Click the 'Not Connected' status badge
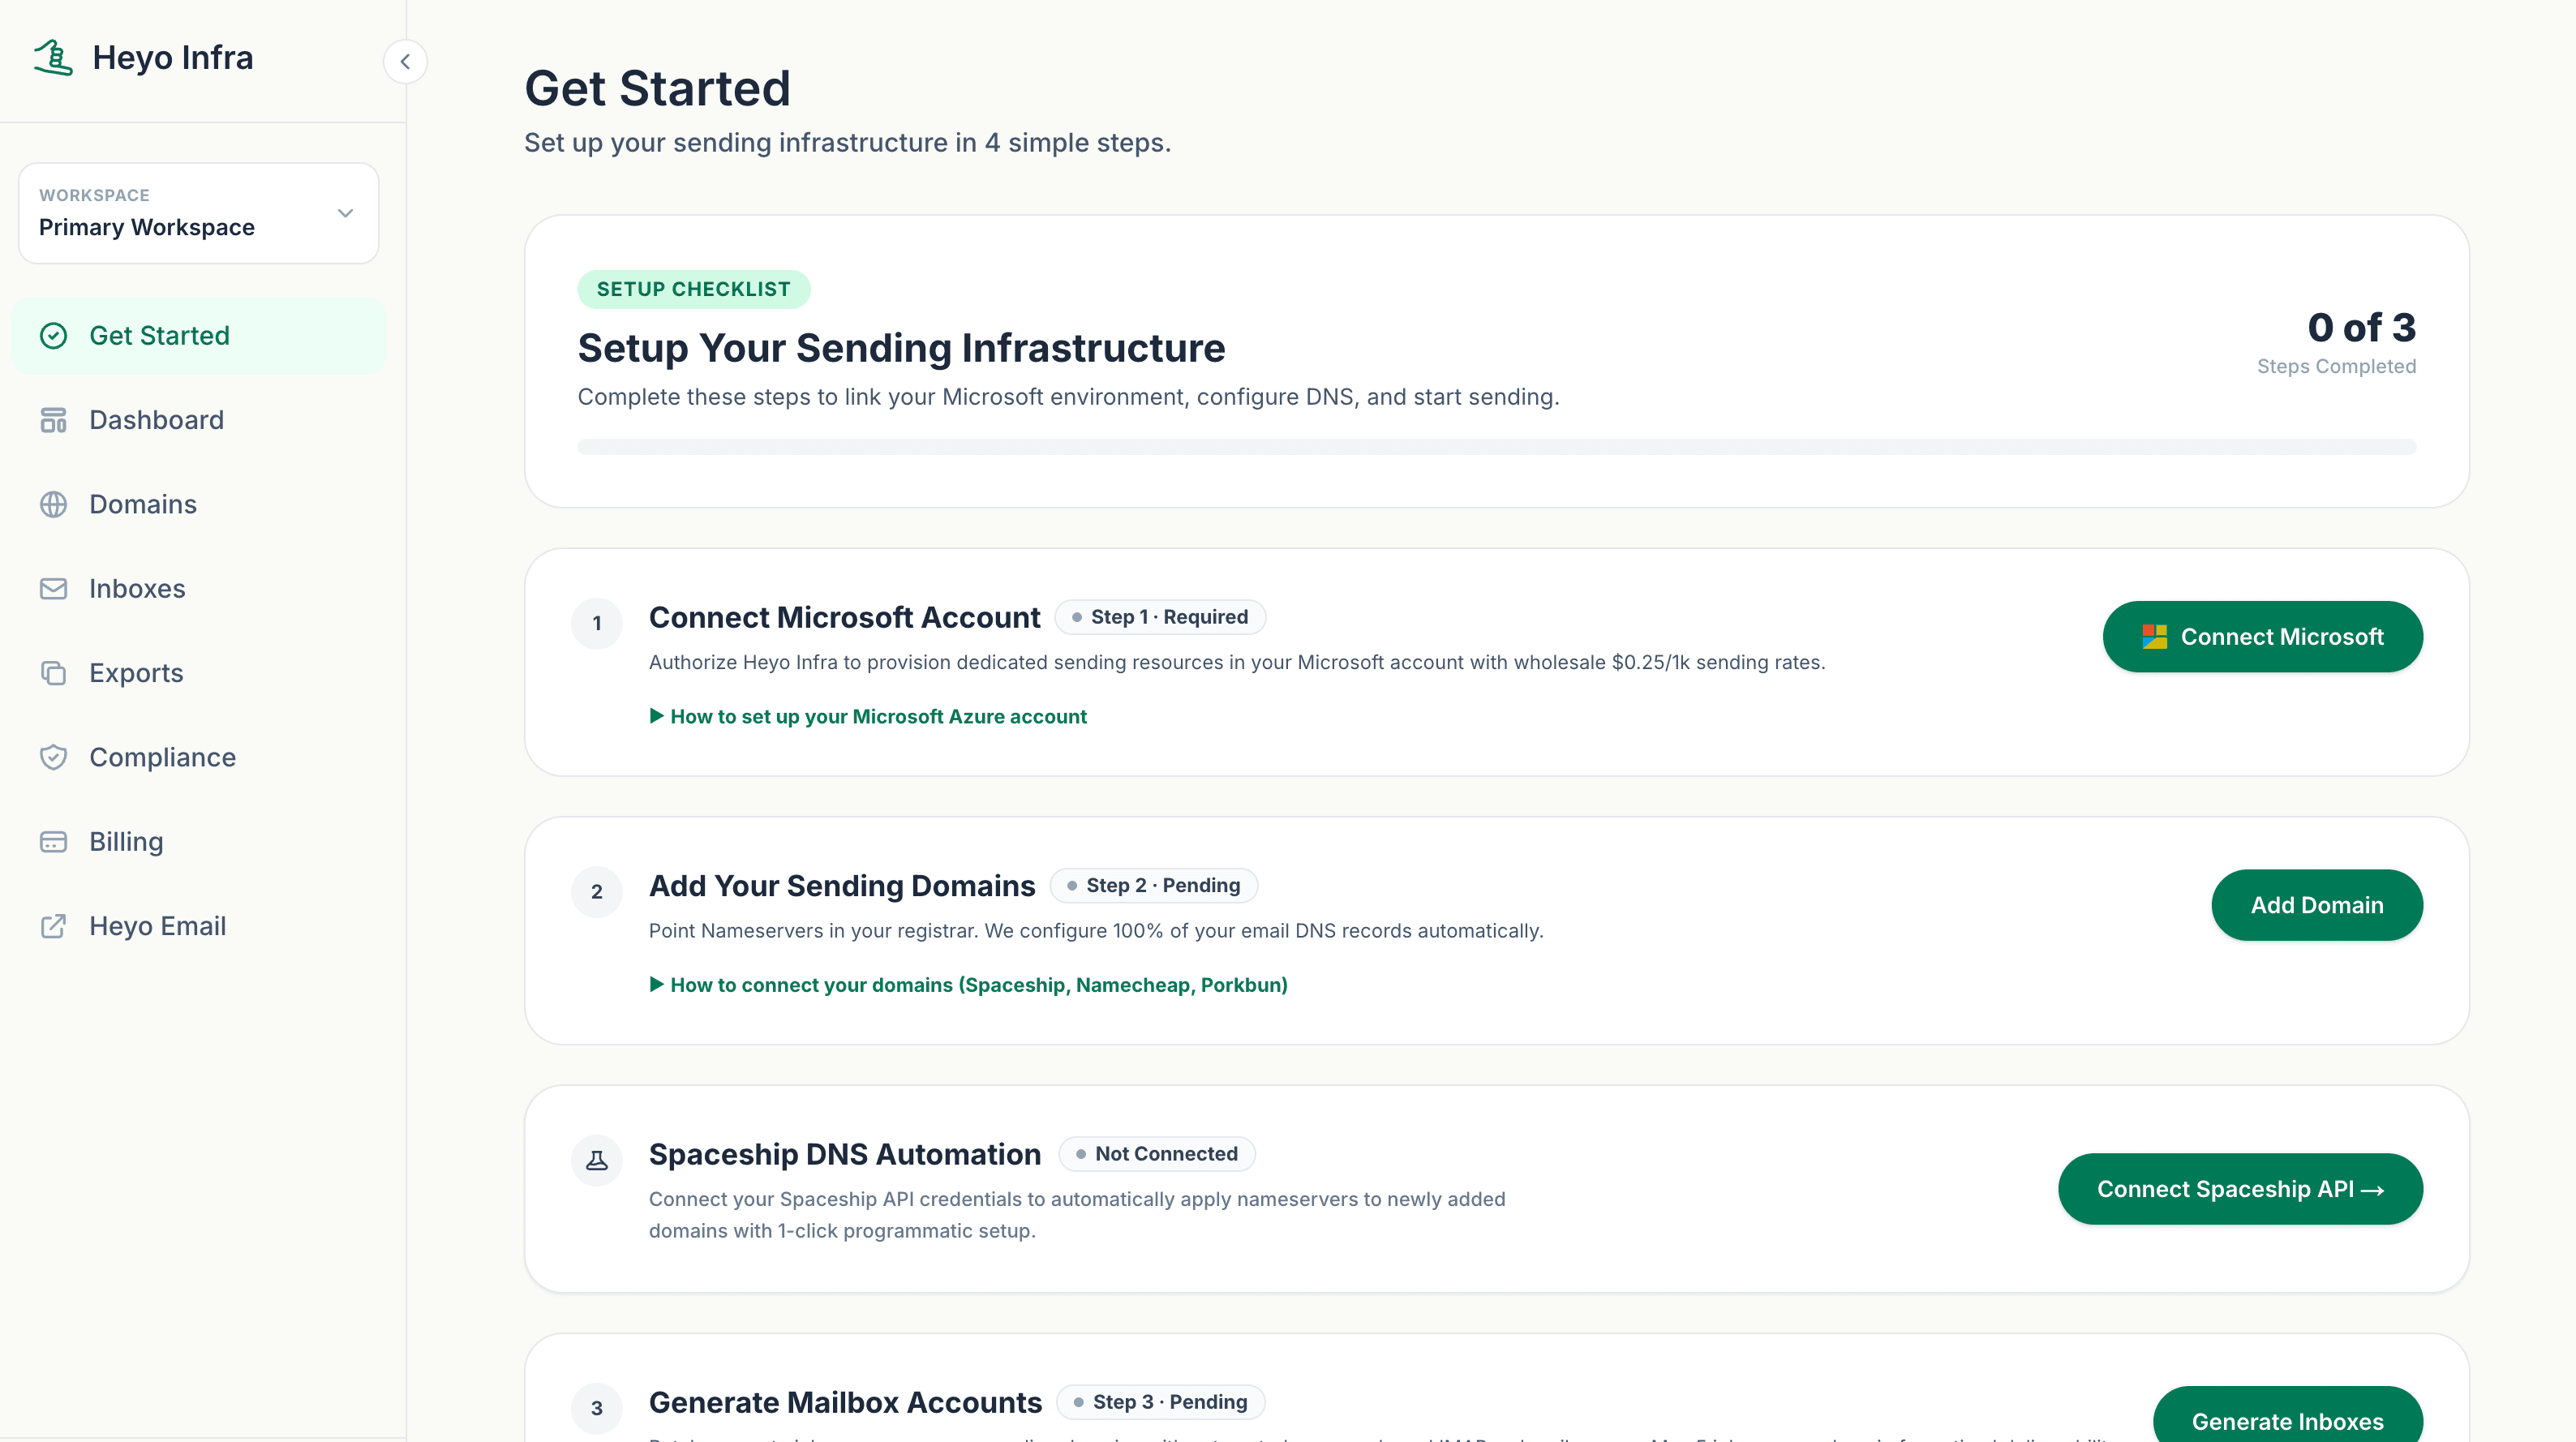 [1157, 1154]
